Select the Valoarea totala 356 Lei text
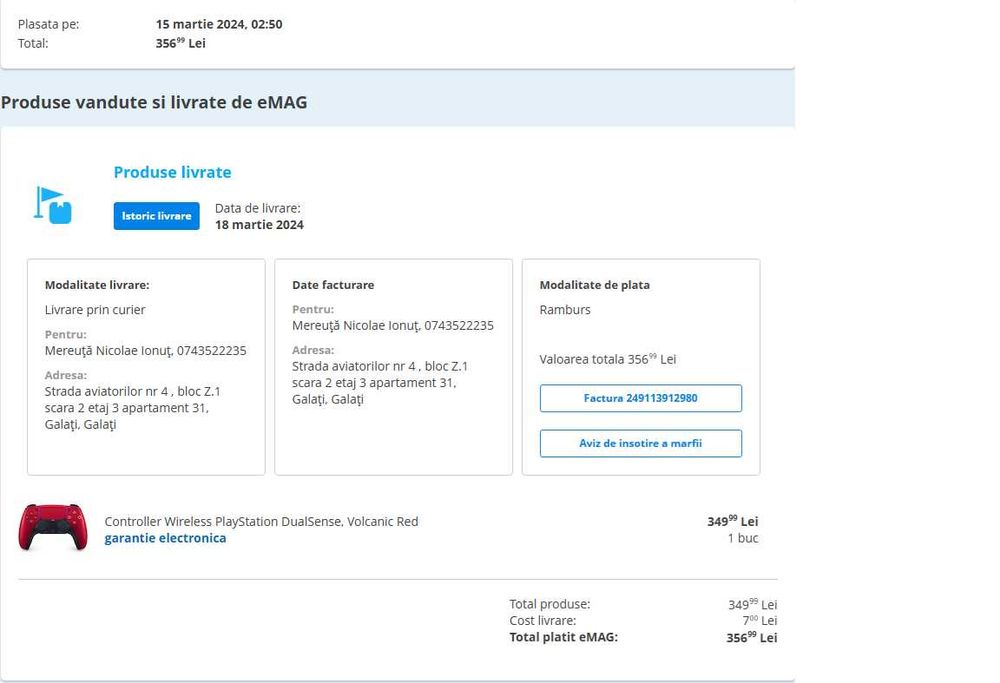The image size is (1000, 683). [608, 359]
